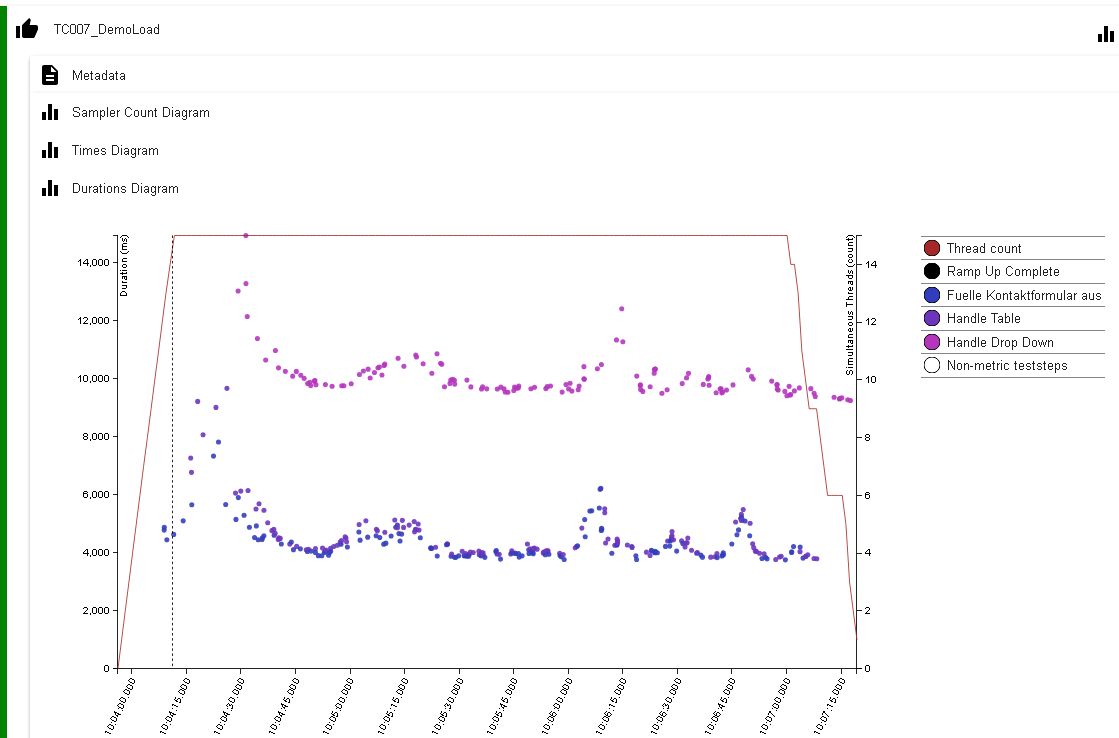Toggle Handle Table purple legend circle
This screenshot has width=1119, height=738.
point(931,318)
